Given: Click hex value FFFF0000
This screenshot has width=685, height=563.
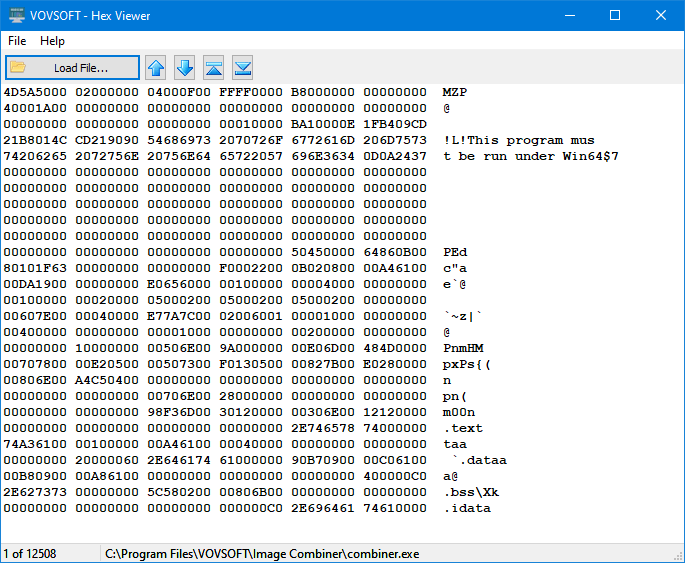Looking at the screenshot, I should coord(251,92).
